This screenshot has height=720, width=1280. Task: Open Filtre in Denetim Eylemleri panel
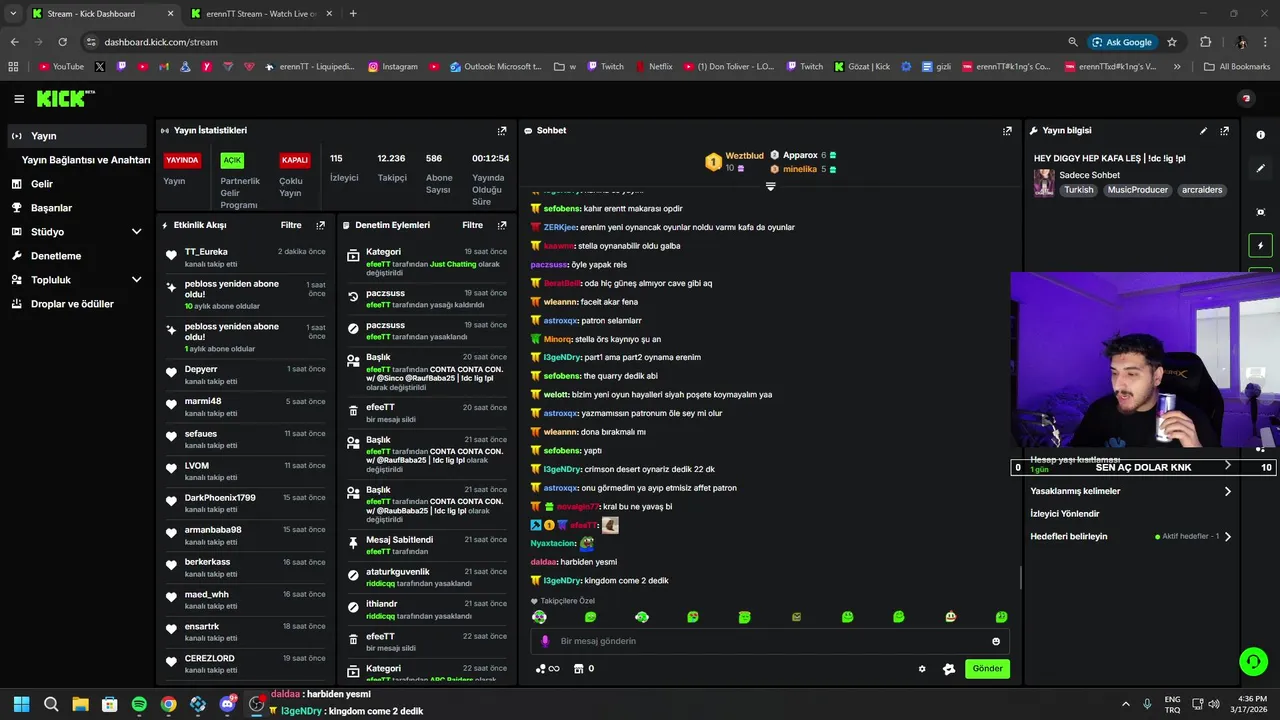click(x=473, y=226)
